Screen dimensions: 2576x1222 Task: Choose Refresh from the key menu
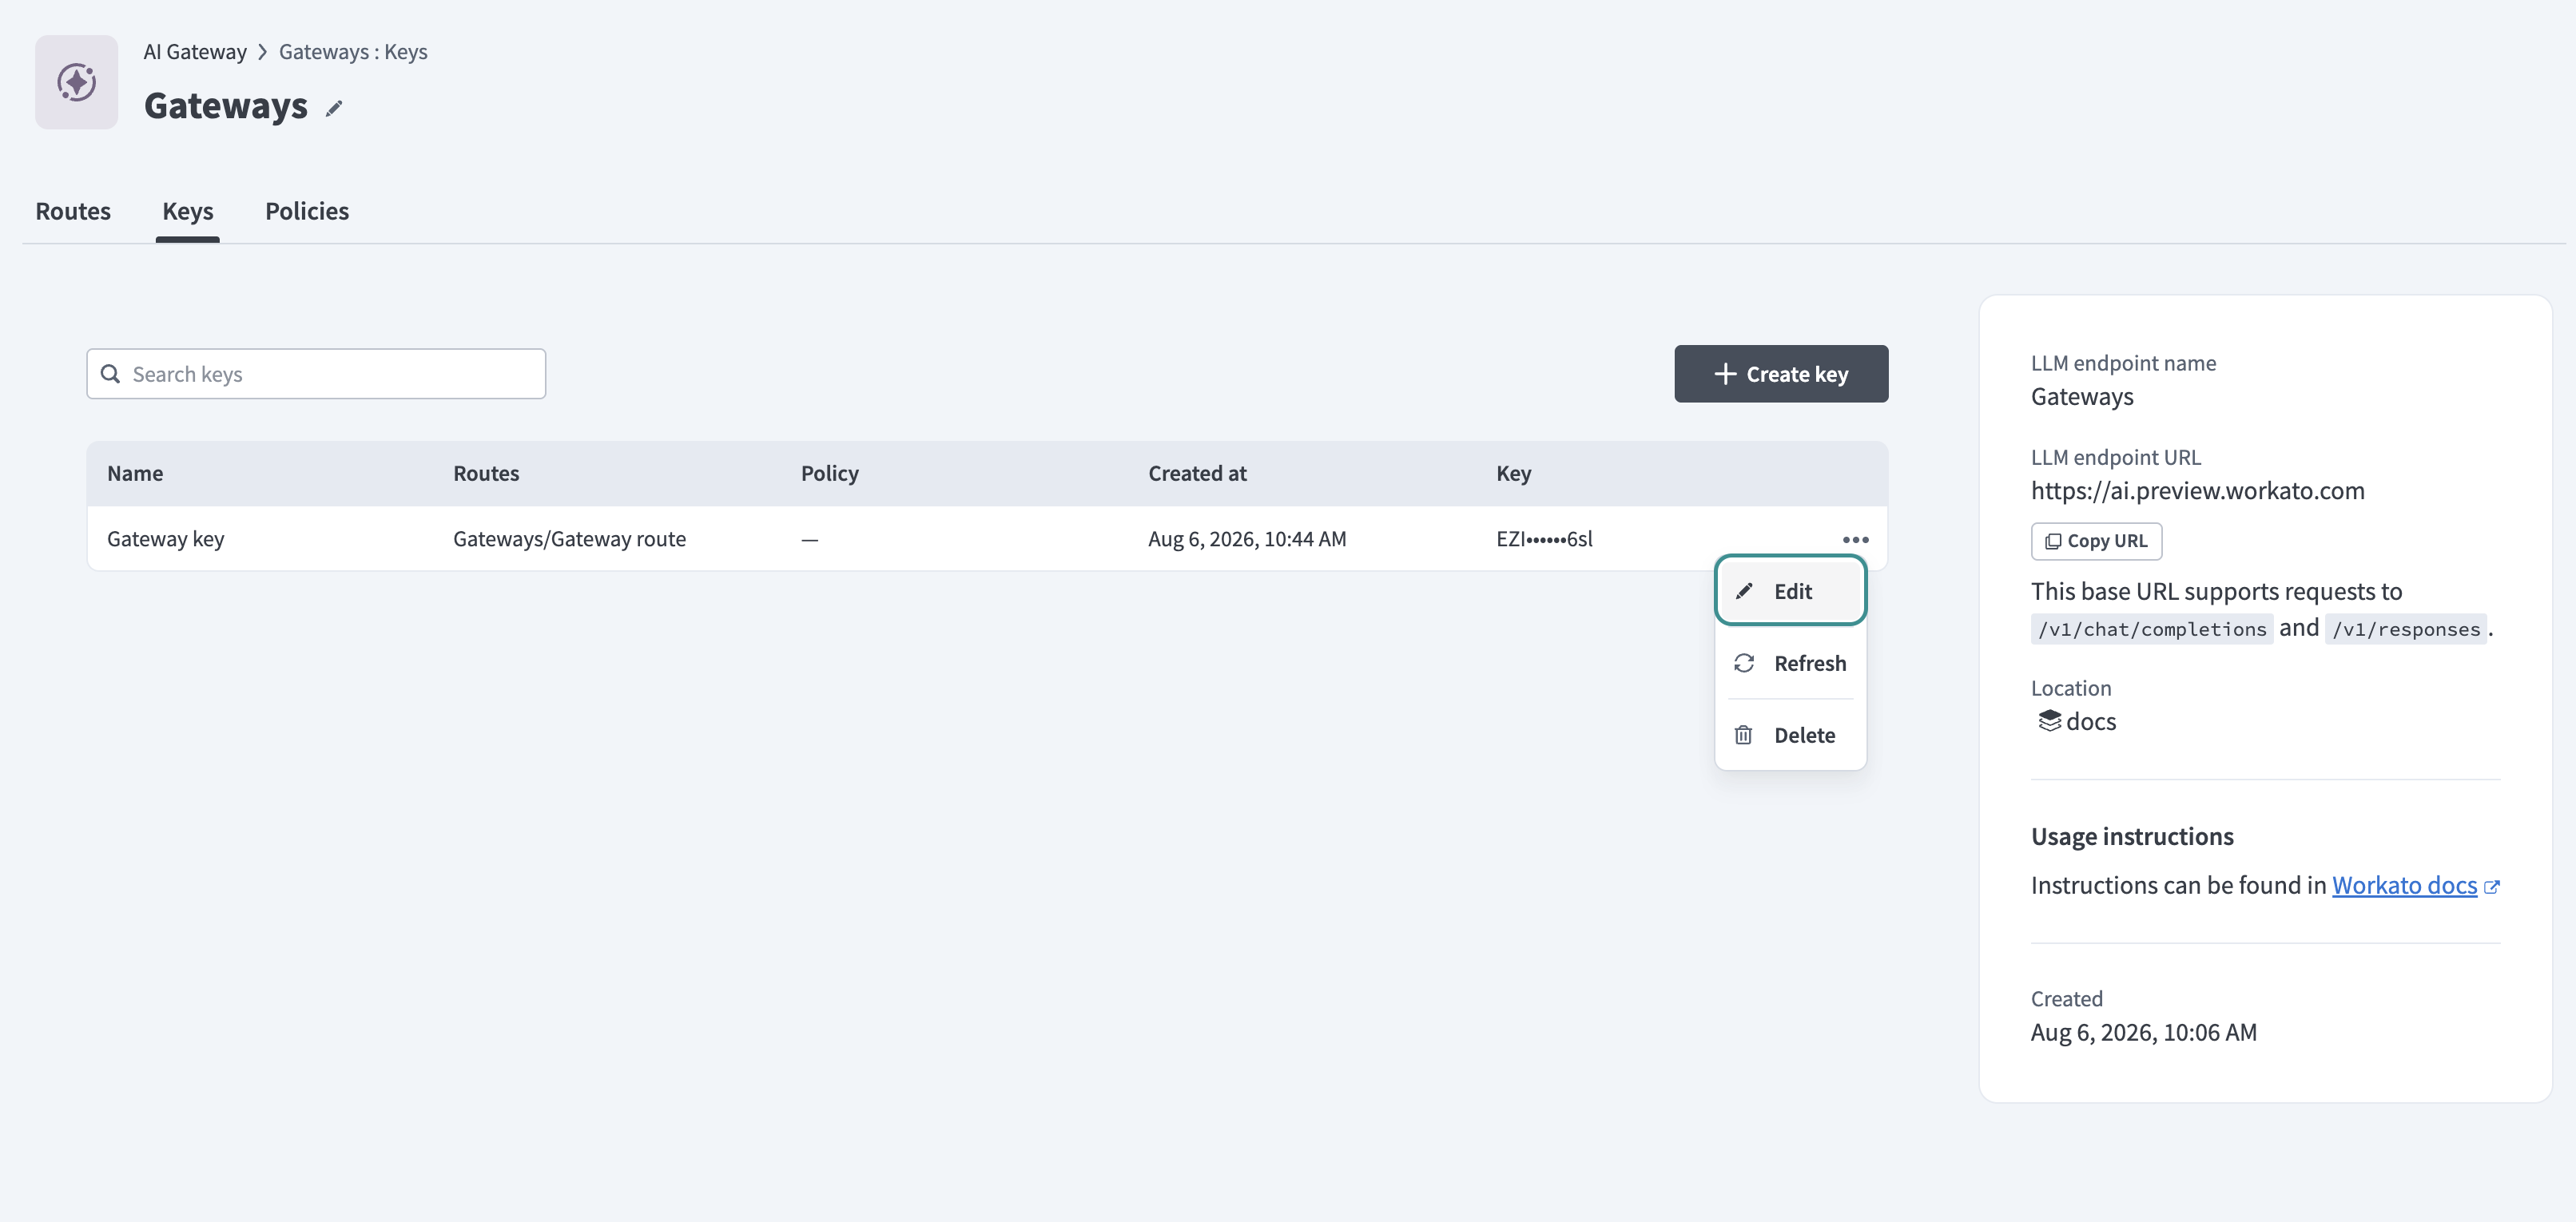tap(1790, 663)
